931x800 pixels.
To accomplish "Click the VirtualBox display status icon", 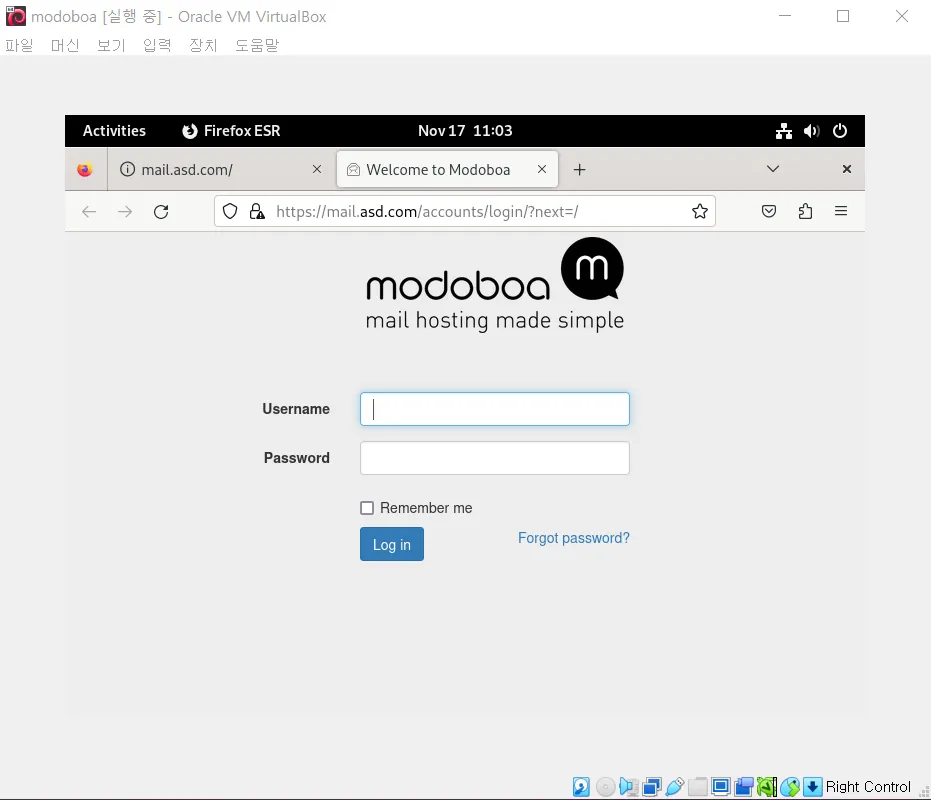I will pyautogui.click(x=721, y=787).
